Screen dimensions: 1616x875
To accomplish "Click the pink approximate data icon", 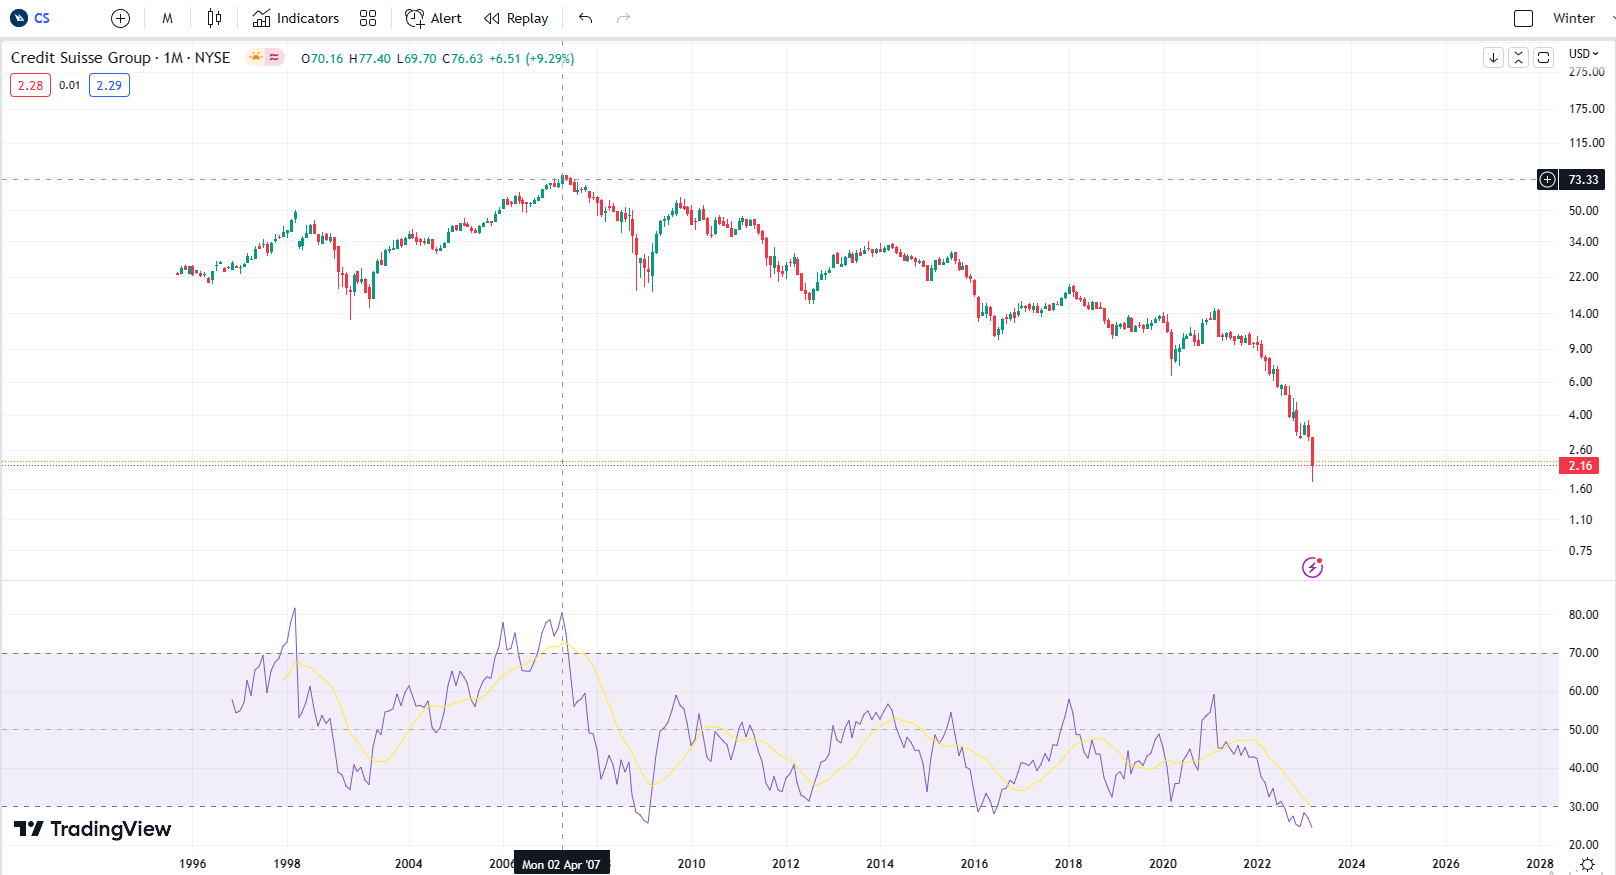I will pos(274,57).
